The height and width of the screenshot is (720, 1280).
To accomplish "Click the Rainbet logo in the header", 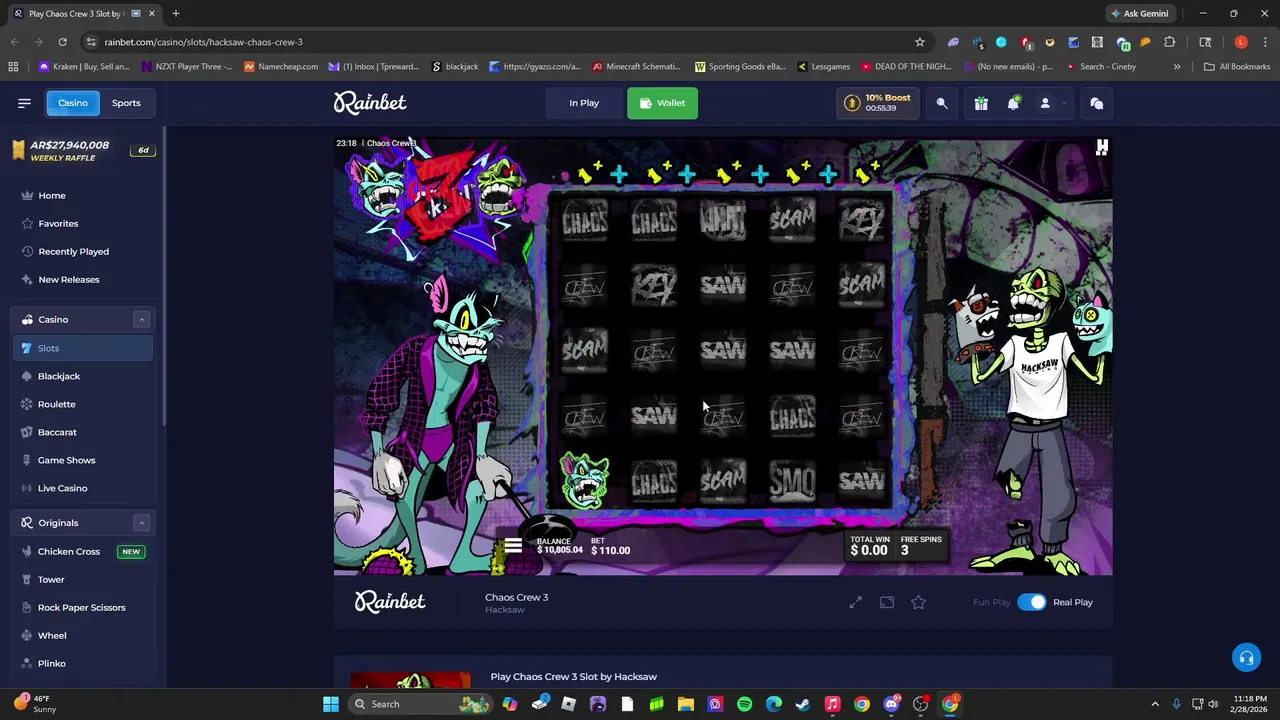I will (370, 103).
